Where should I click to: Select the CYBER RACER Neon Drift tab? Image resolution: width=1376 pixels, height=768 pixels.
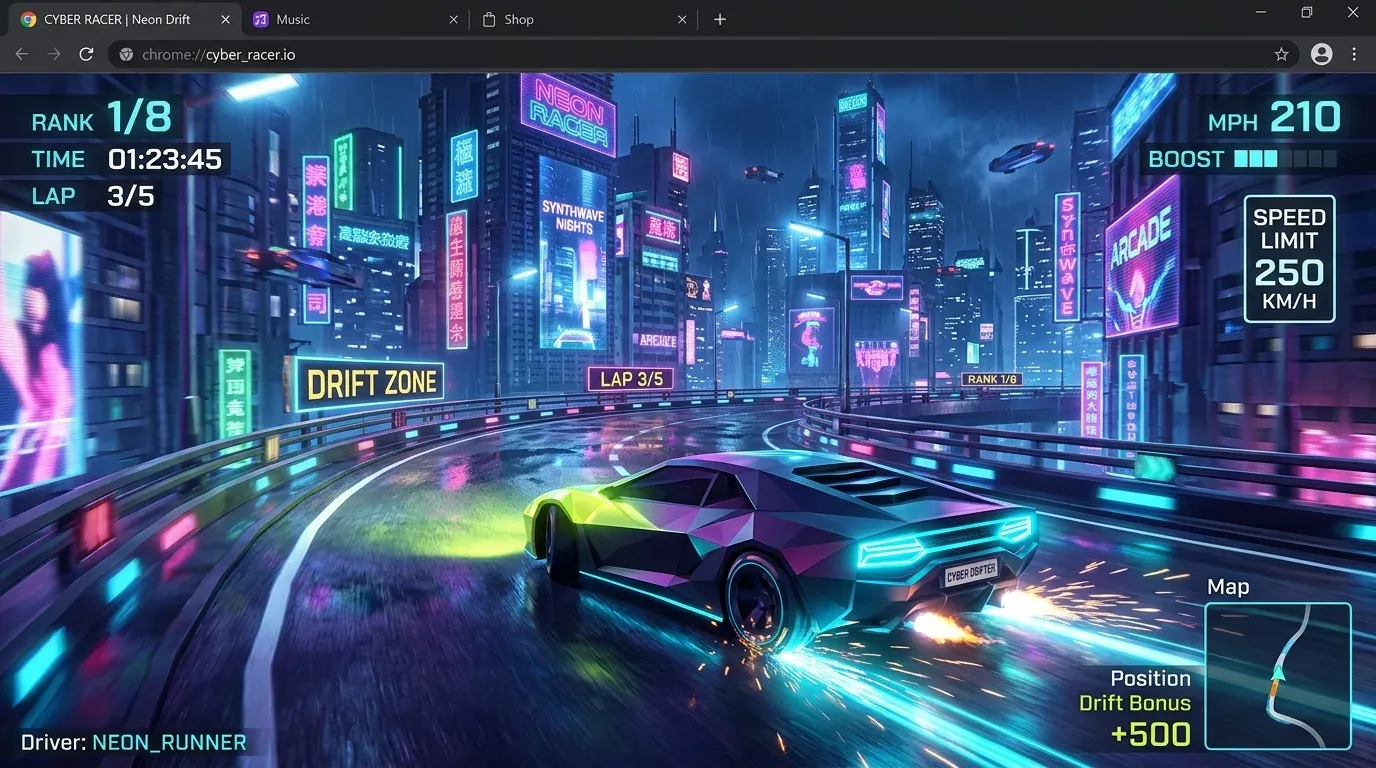[x=125, y=19]
